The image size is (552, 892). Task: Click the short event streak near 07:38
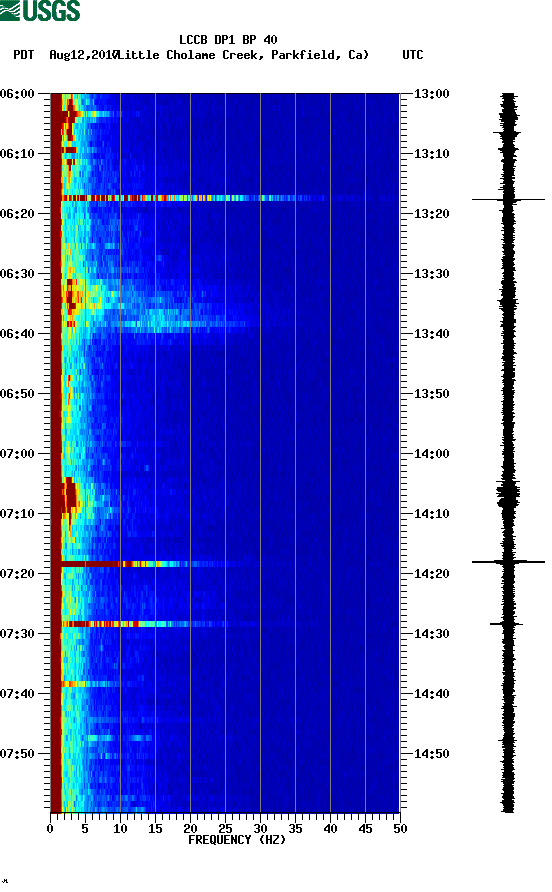[x=91, y=684]
